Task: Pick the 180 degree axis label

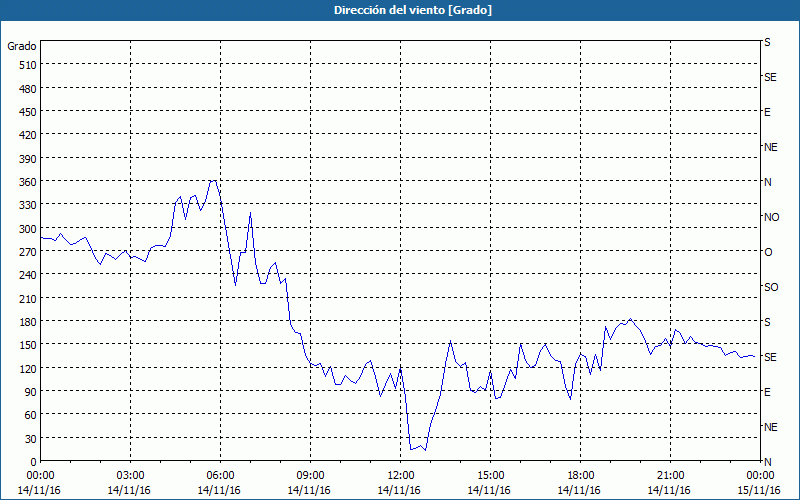Action: (x=27, y=322)
